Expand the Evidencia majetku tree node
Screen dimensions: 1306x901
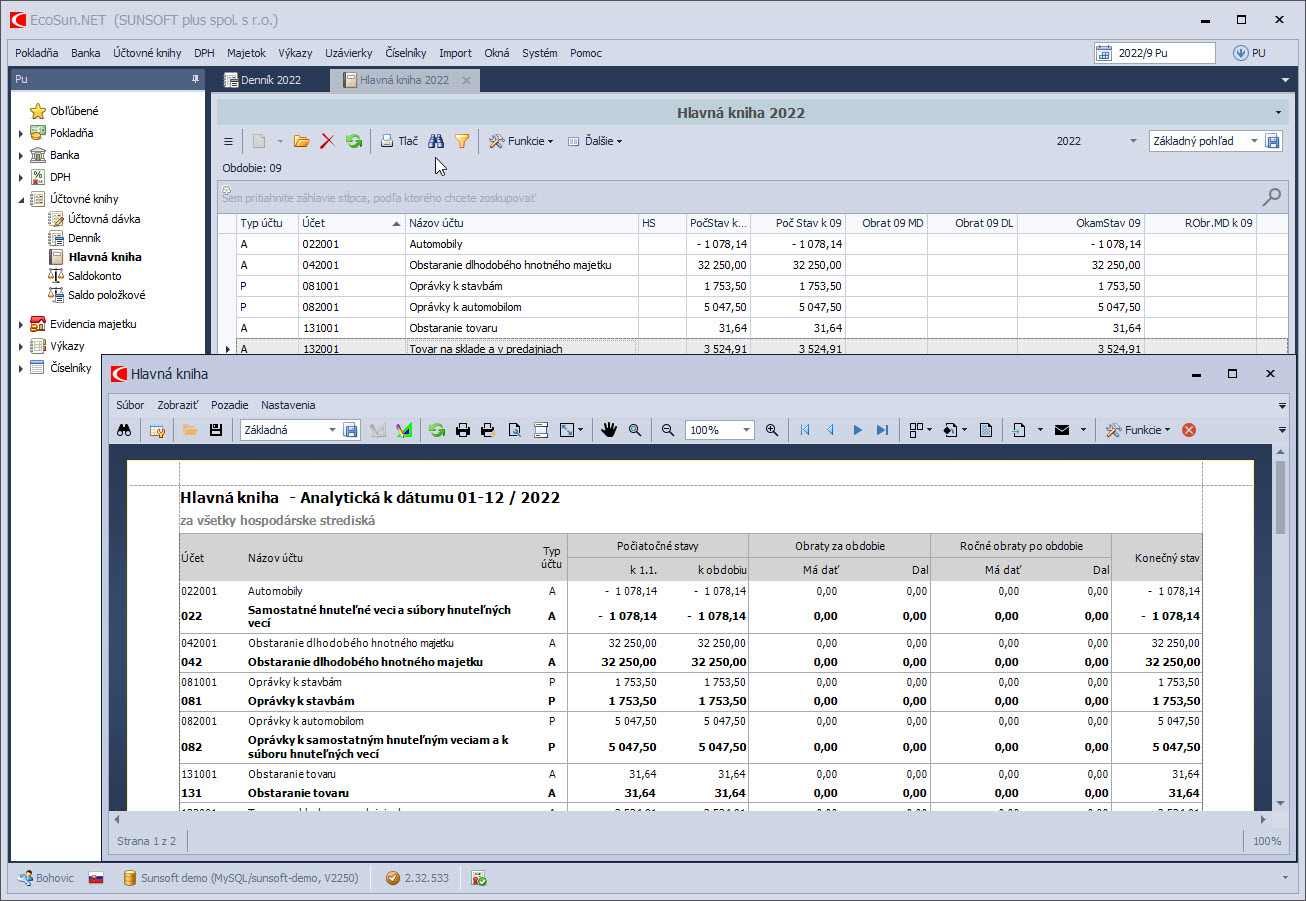tap(21, 324)
